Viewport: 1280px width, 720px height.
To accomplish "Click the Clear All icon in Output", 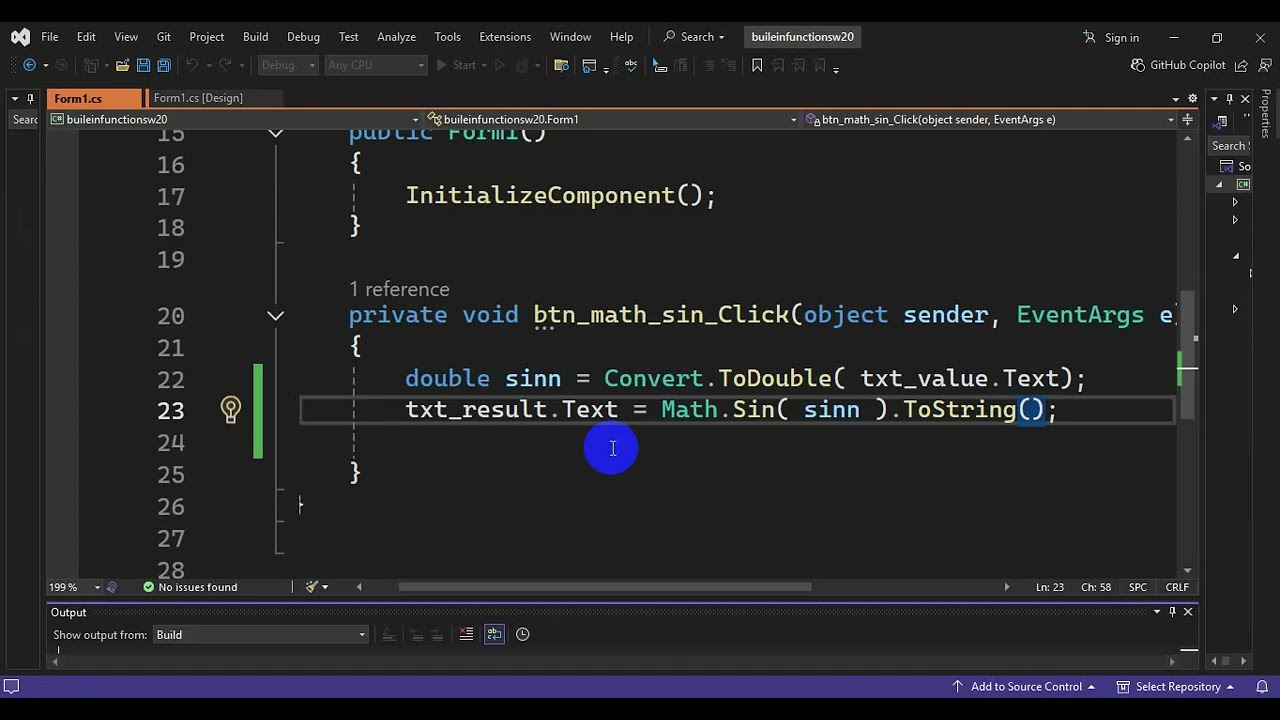I will 466,634.
